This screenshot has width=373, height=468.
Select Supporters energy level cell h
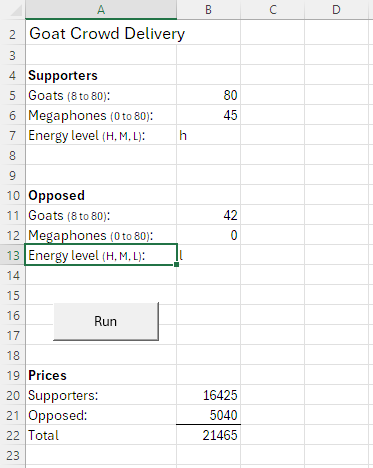point(208,135)
